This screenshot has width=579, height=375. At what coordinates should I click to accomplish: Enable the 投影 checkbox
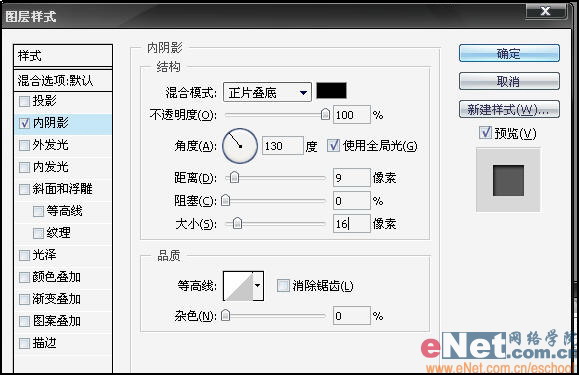point(24,101)
